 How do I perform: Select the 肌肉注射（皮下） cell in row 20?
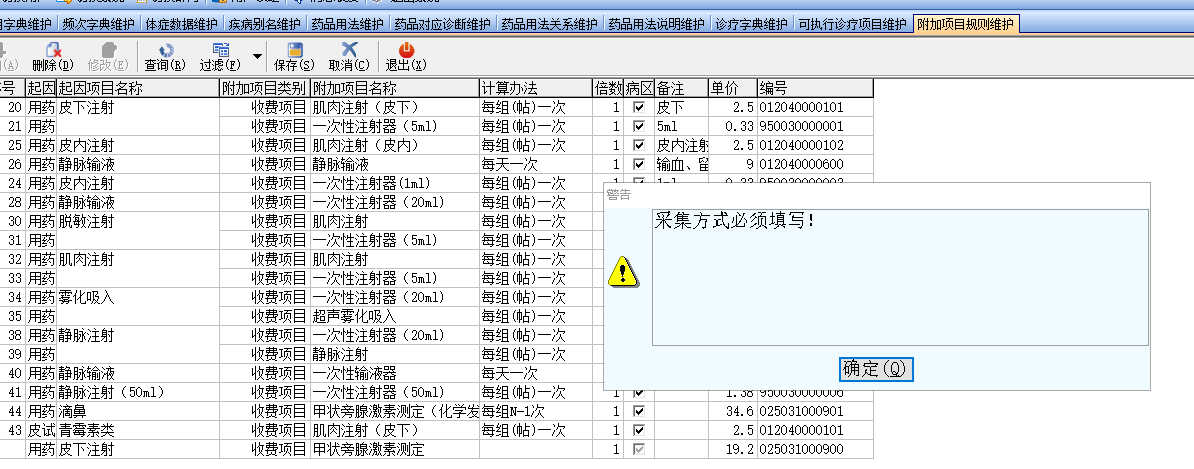[394, 107]
